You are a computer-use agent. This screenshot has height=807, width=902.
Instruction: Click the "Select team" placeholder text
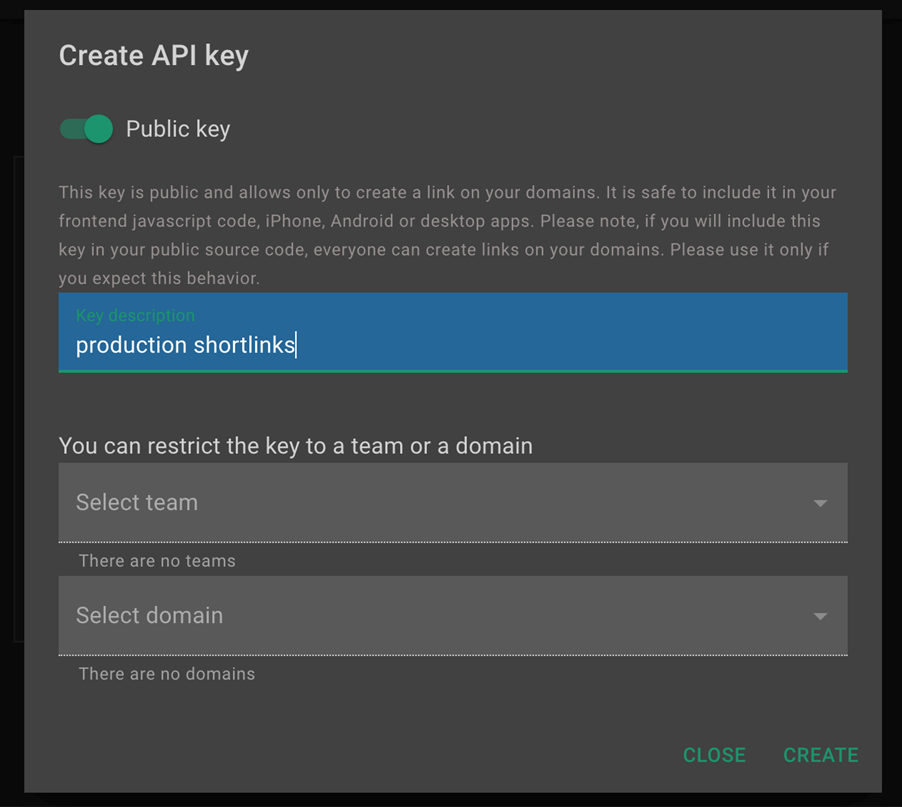coord(137,502)
